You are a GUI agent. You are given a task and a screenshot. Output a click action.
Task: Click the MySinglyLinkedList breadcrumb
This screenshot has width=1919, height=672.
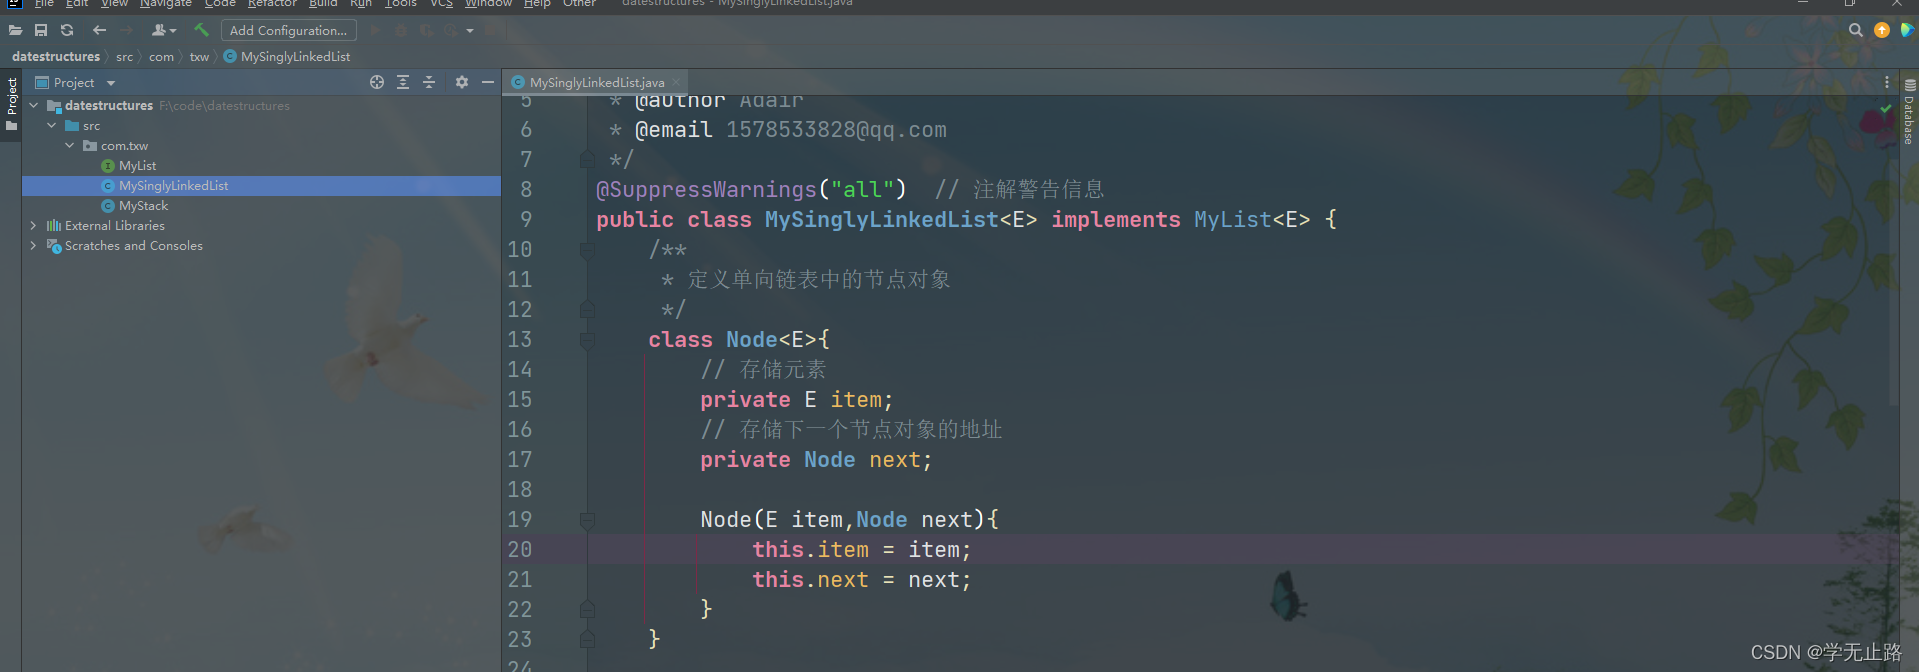tap(287, 57)
